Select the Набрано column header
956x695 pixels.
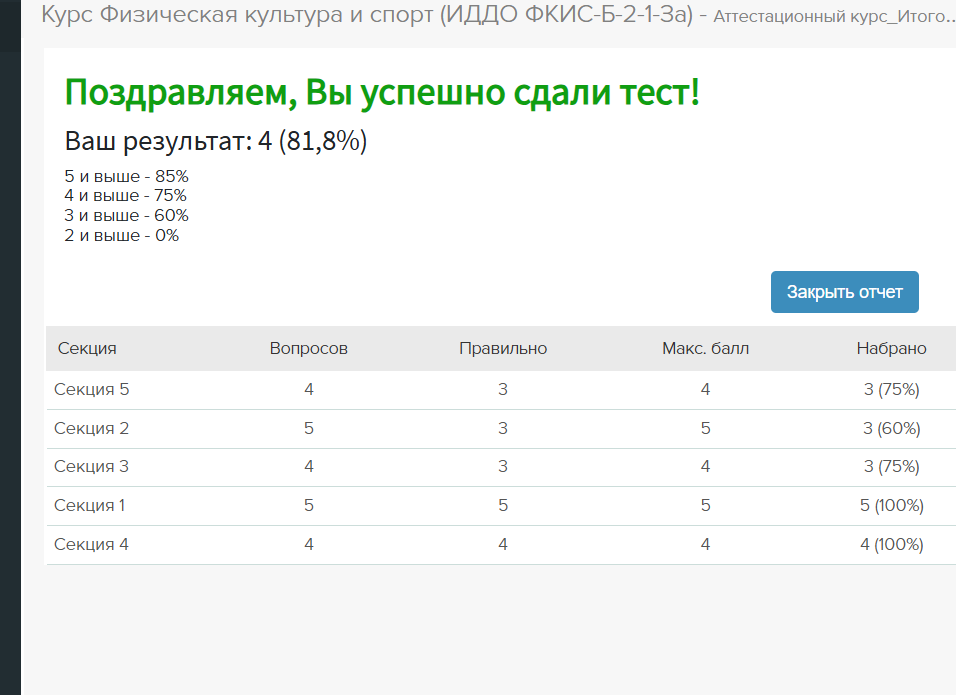coord(891,348)
